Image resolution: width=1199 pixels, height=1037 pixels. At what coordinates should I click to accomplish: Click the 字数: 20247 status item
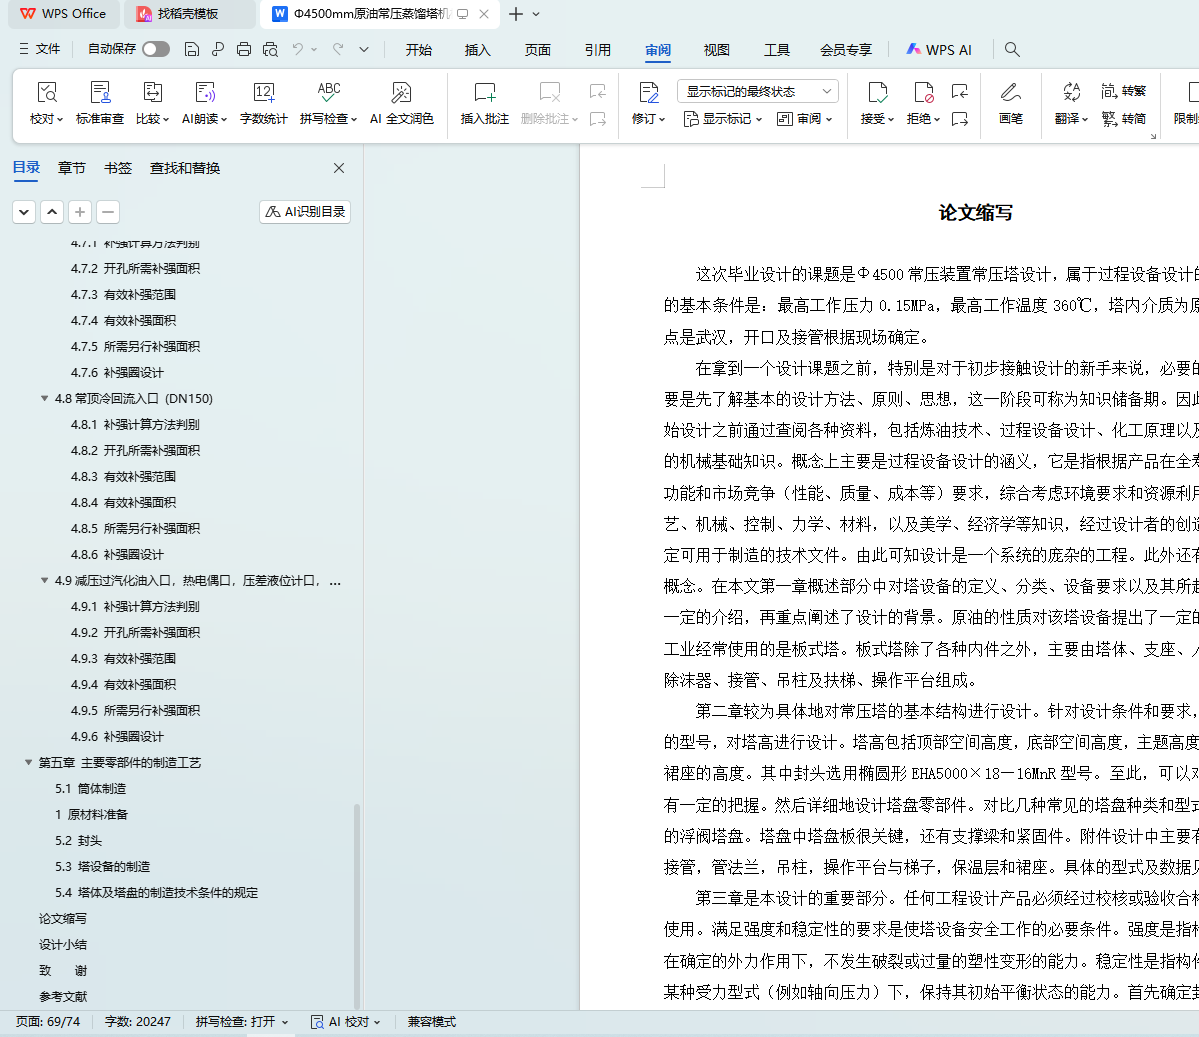click(x=138, y=1022)
